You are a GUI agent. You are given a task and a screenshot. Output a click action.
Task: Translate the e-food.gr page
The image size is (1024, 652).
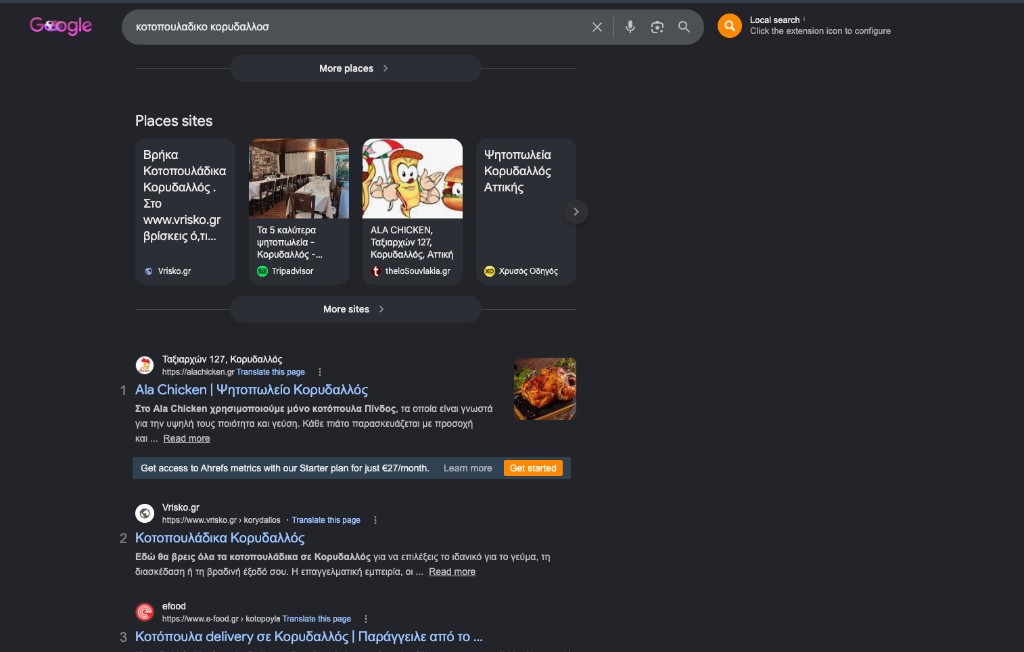pos(317,619)
